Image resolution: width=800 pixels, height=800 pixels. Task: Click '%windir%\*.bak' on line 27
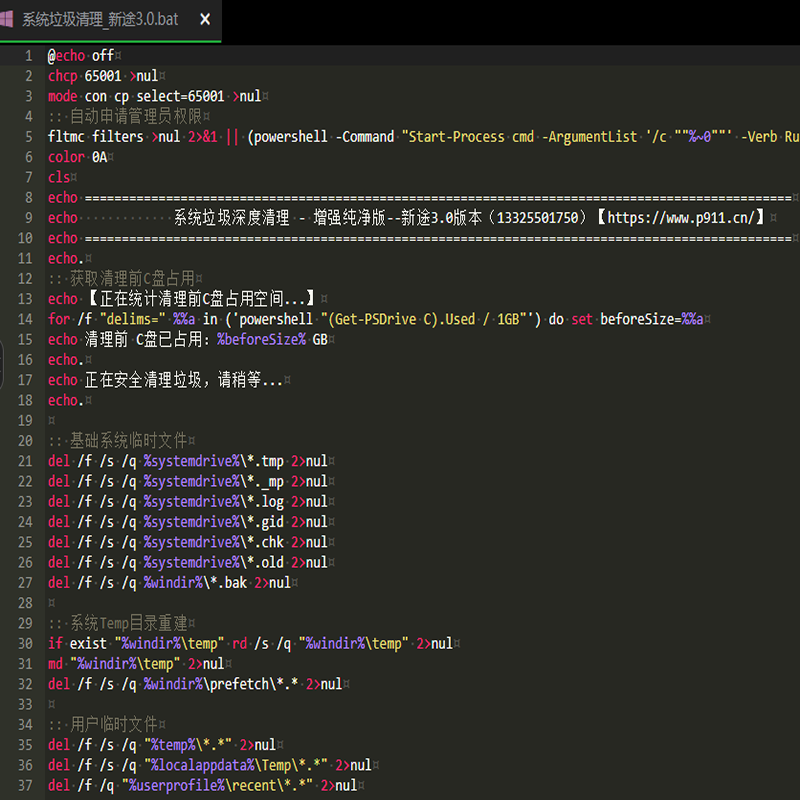[x=195, y=583]
